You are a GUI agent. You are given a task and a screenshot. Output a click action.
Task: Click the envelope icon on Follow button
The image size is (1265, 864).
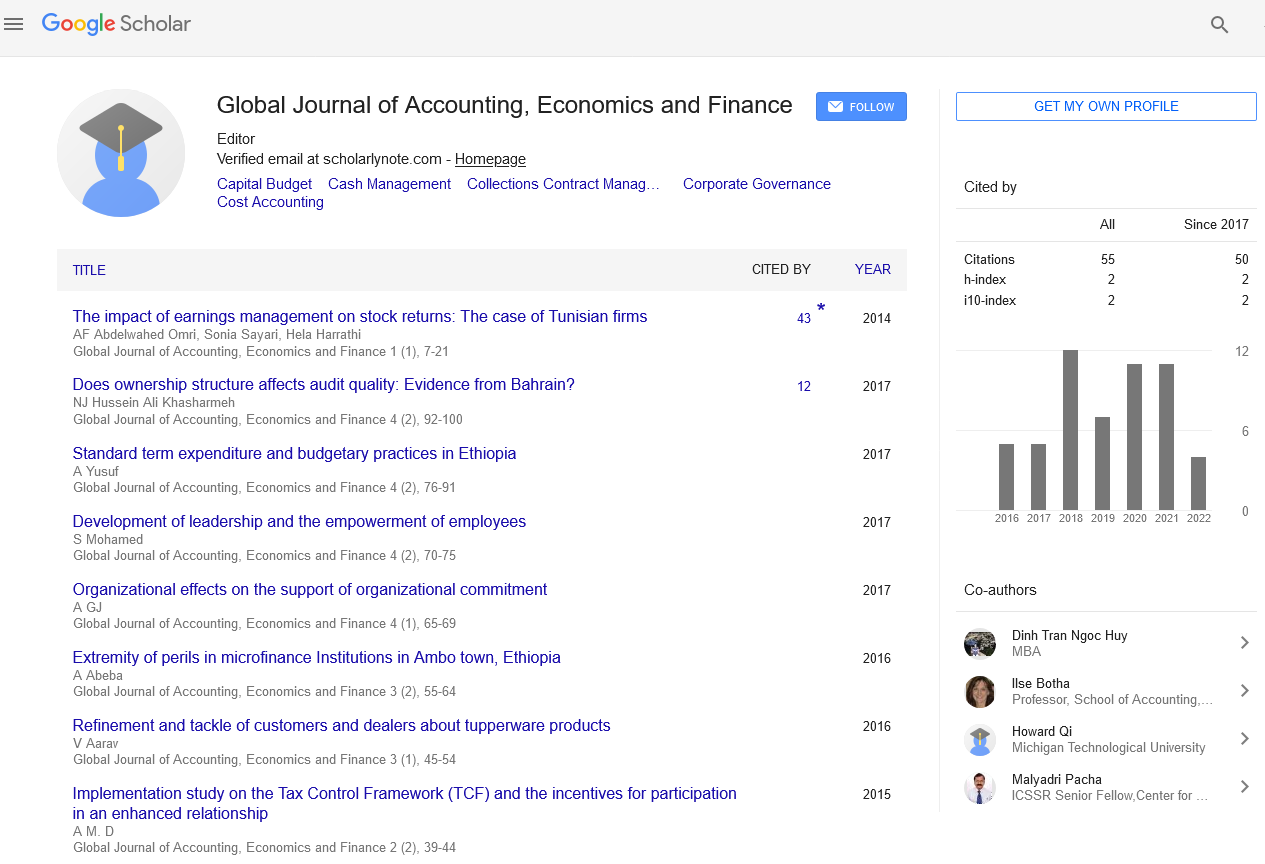[835, 107]
